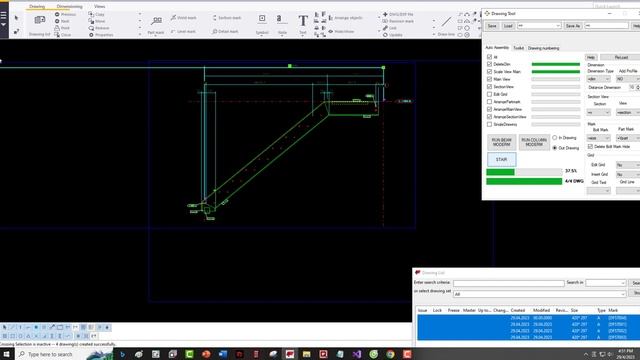Click the Save As button
Screen dimensions: 640x360
[572, 26]
